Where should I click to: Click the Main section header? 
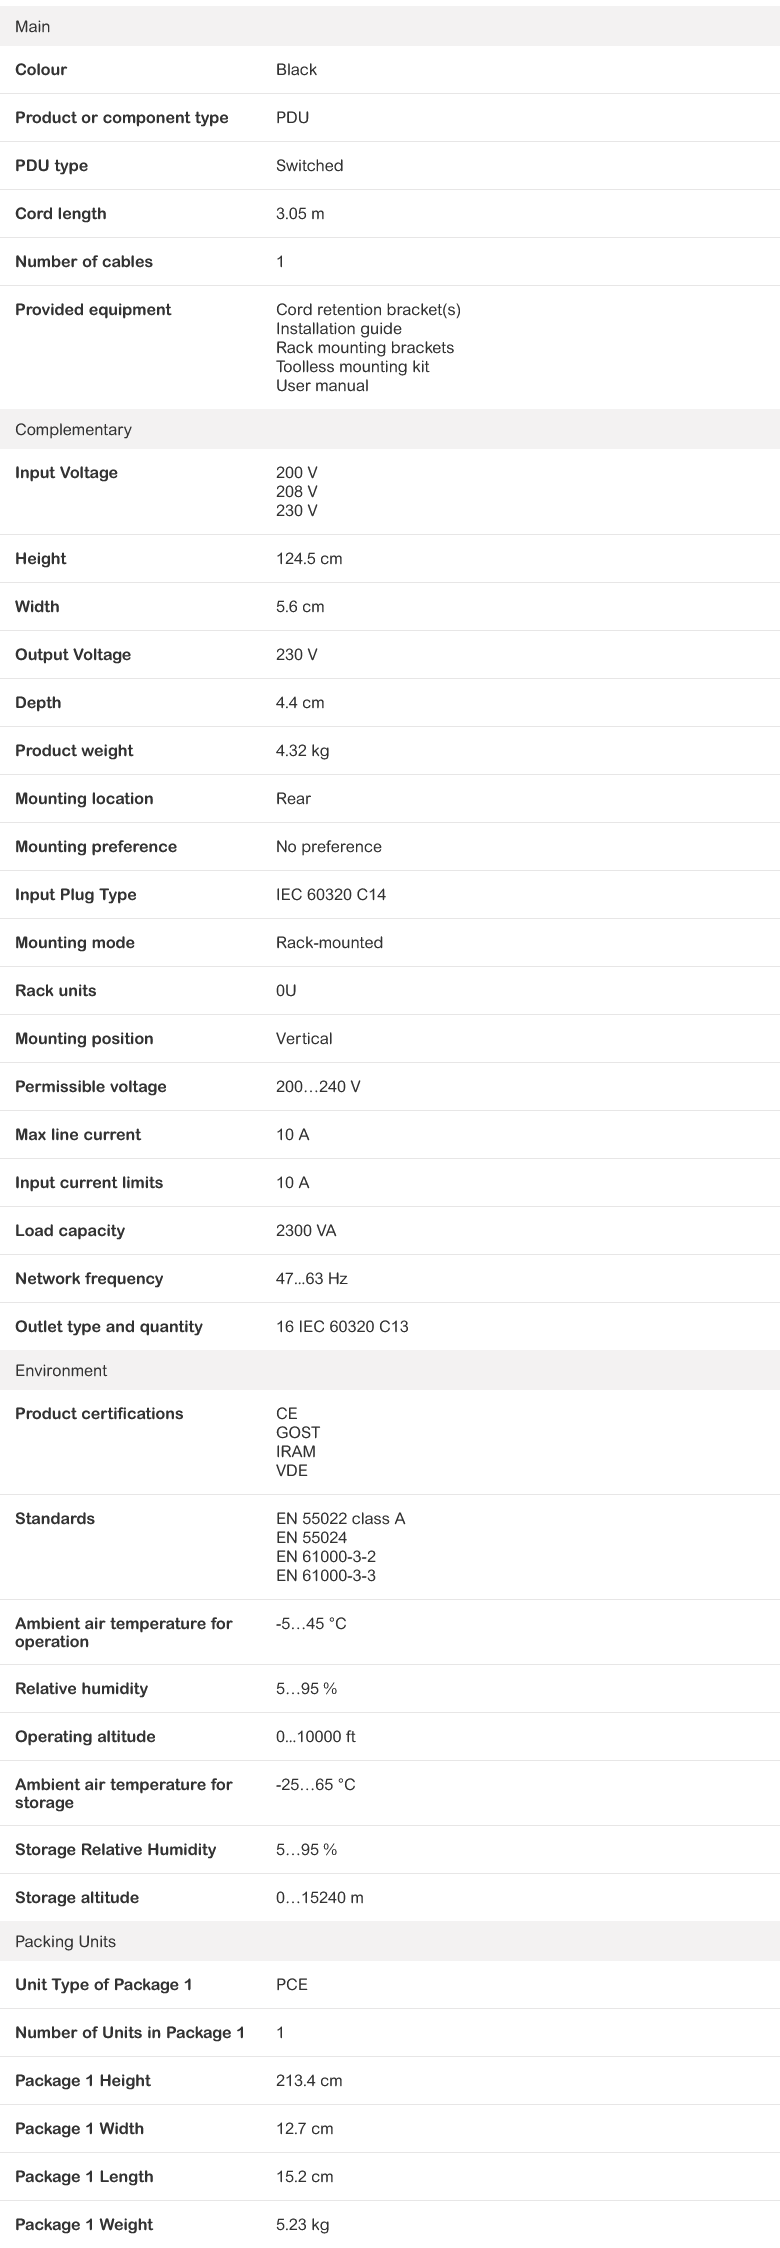tap(33, 27)
